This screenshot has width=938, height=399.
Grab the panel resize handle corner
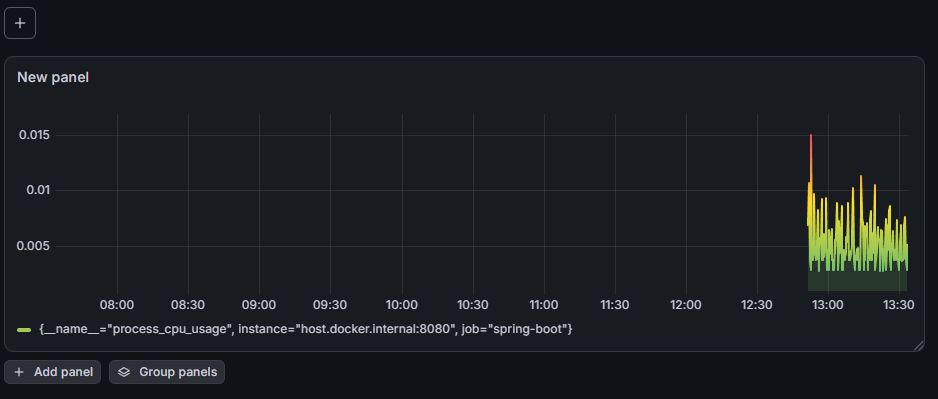coord(919,346)
